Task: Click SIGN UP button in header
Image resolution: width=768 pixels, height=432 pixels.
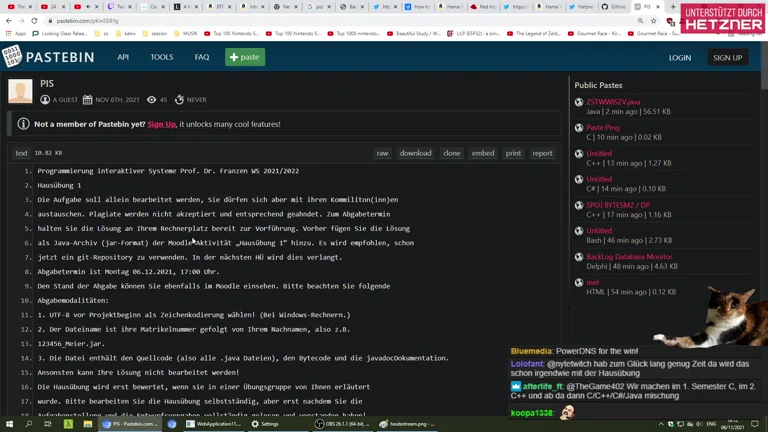Action: [727, 57]
